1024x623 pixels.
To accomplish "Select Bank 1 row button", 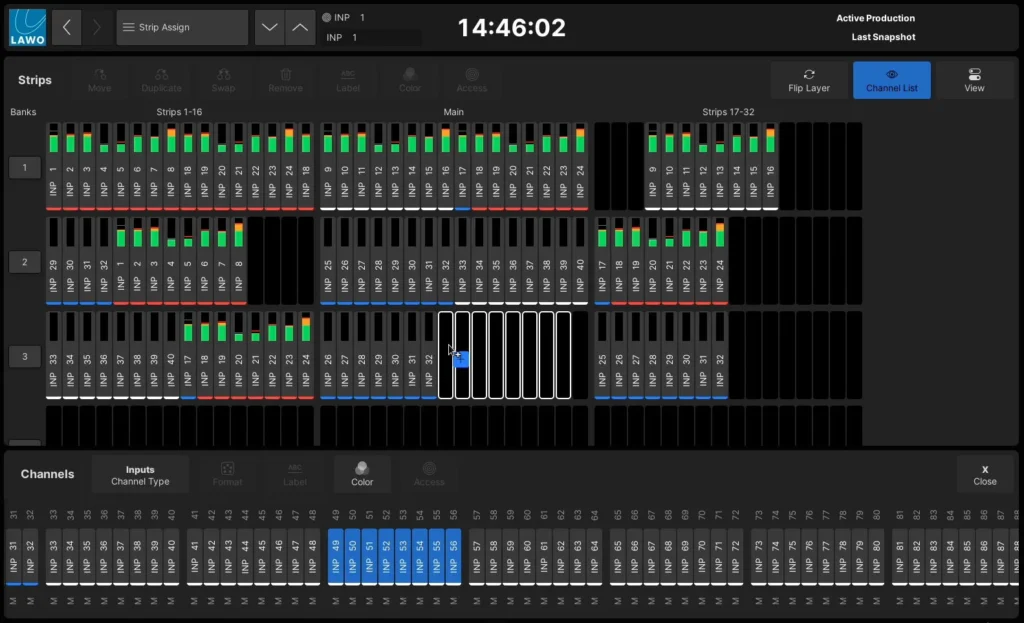I will click(x=25, y=167).
